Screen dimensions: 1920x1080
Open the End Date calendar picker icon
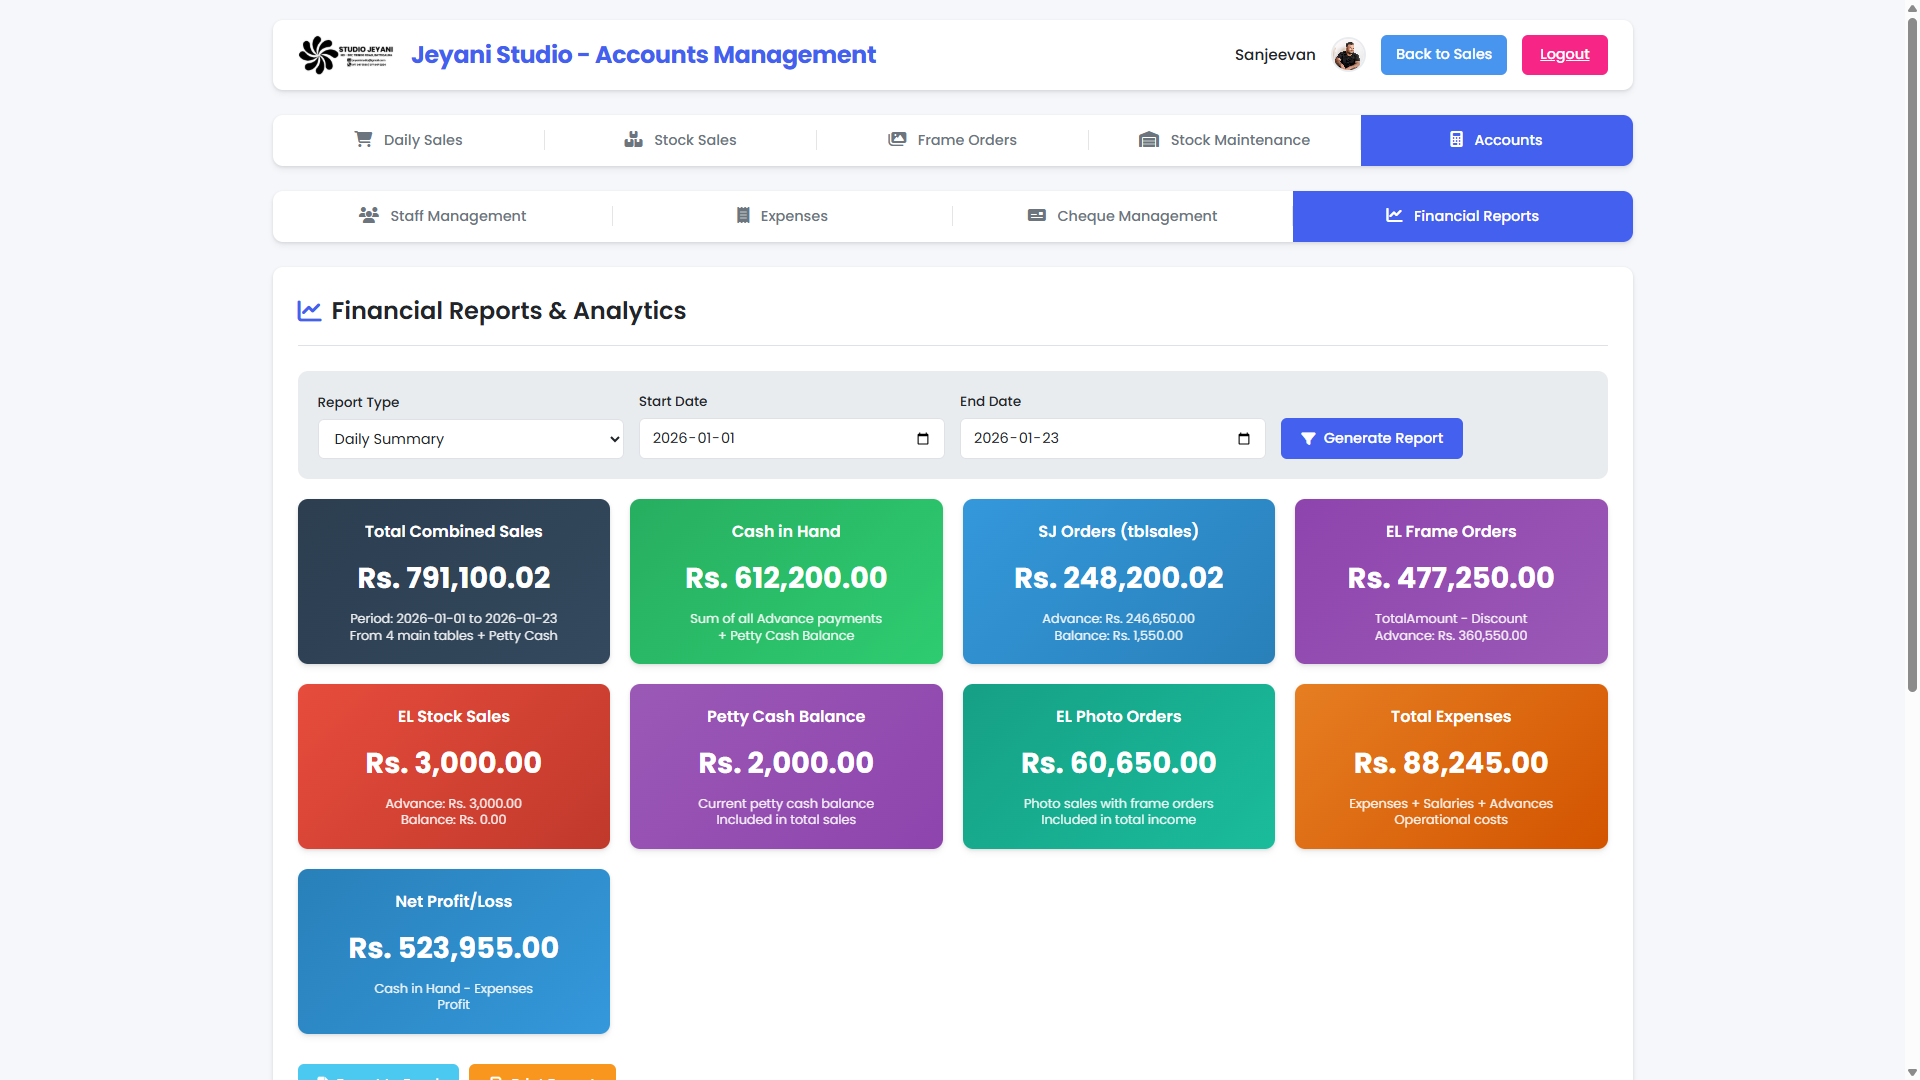(x=1244, y=439)
